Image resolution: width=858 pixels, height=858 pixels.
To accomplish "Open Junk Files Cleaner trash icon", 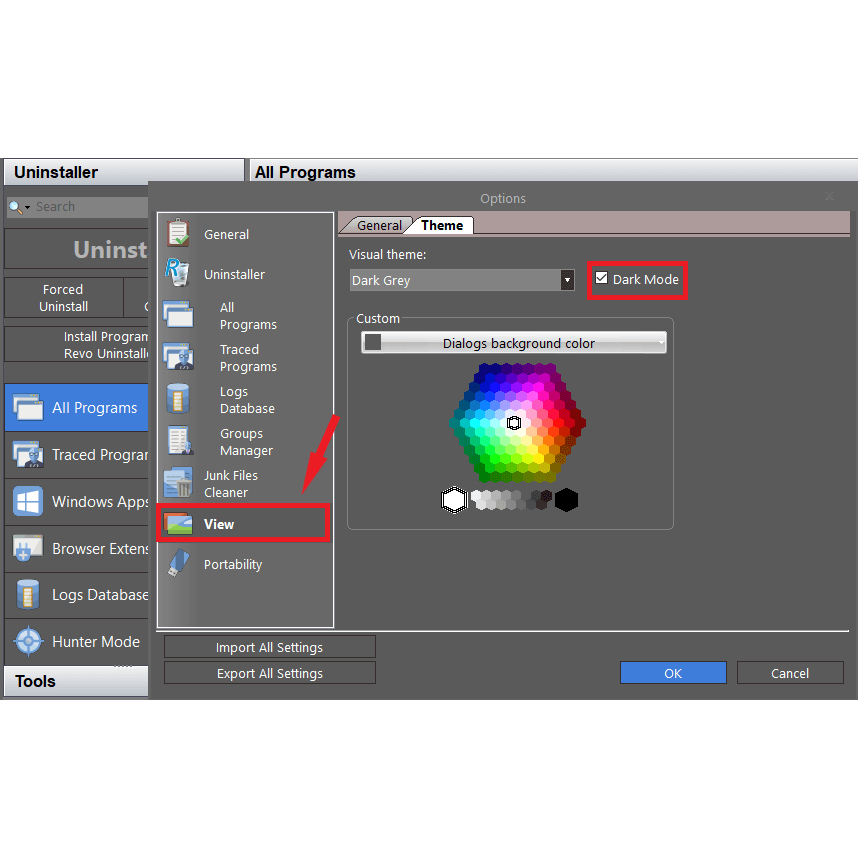I will coord(178,483).
